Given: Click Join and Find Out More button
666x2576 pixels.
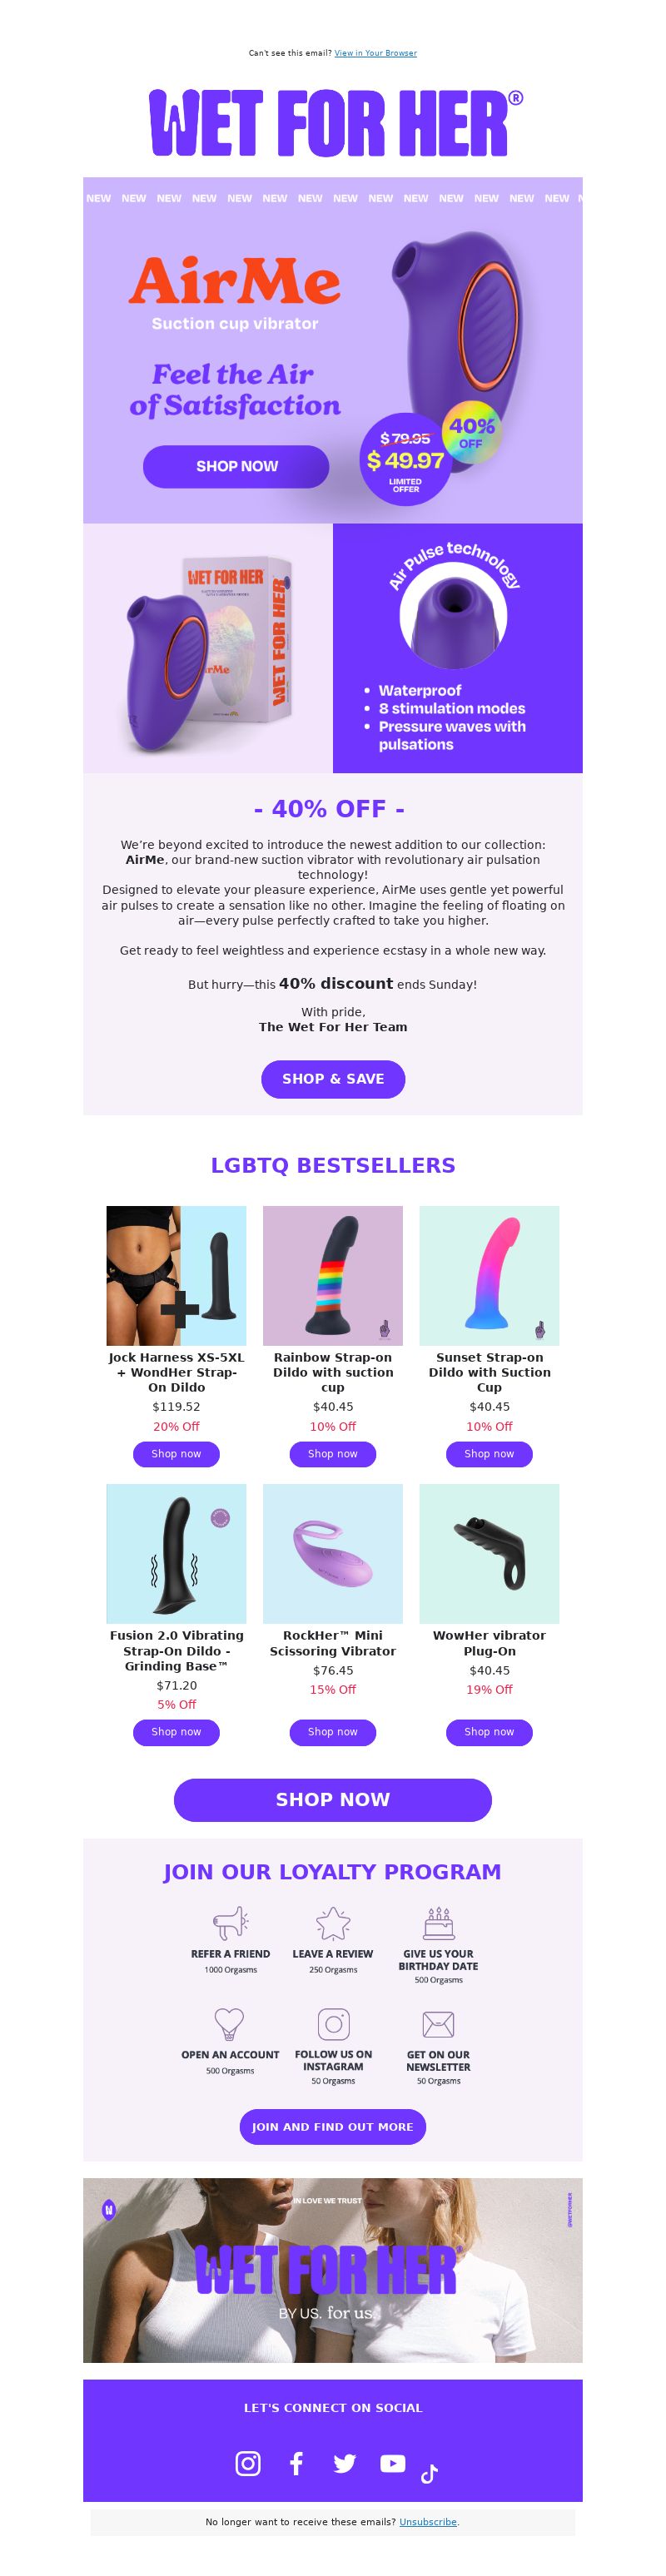Looking at the screenshot, I should [x=333, y=2127].
